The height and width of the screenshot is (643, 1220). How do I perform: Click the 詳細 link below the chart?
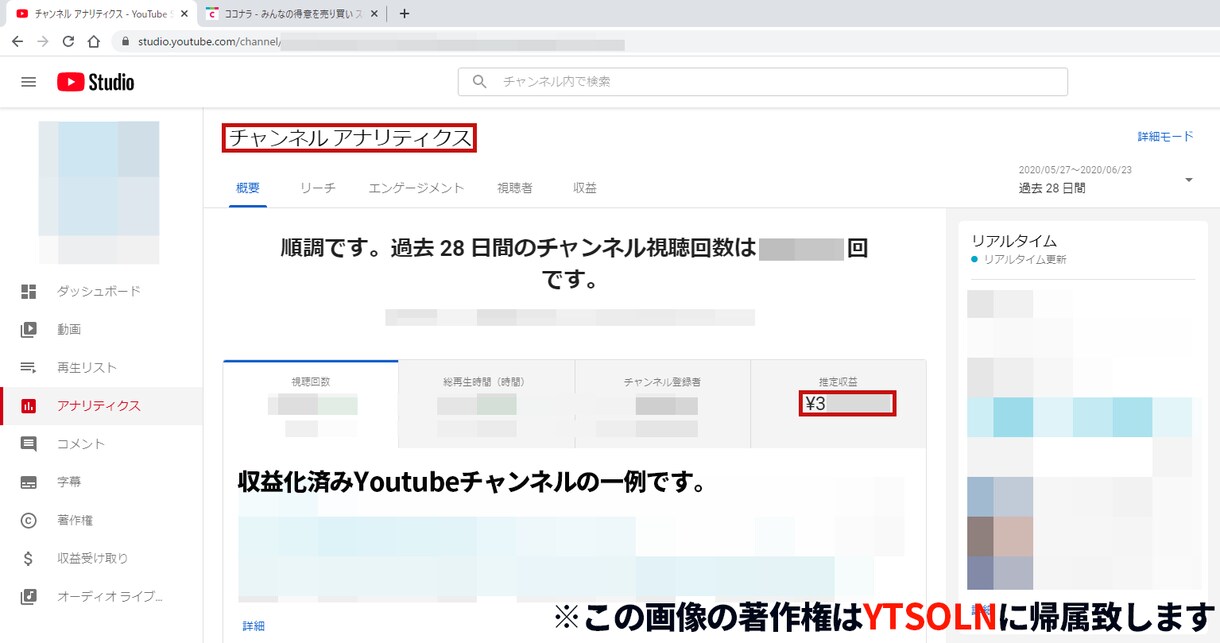tap(254, 626)
